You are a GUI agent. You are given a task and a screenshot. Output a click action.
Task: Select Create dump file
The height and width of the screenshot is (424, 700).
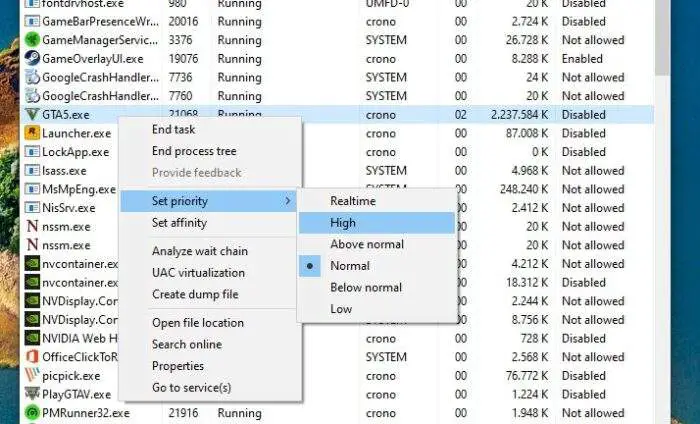click(195, 294)
